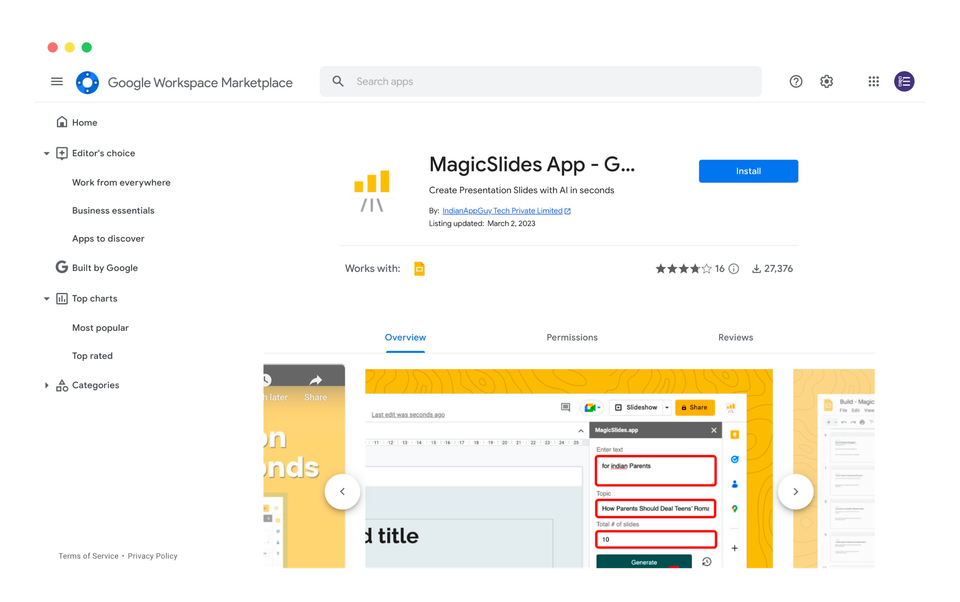This screenshot has width=960, height=602.
Task: Switch to the Permissions tab
Action: tap(571, 337)
